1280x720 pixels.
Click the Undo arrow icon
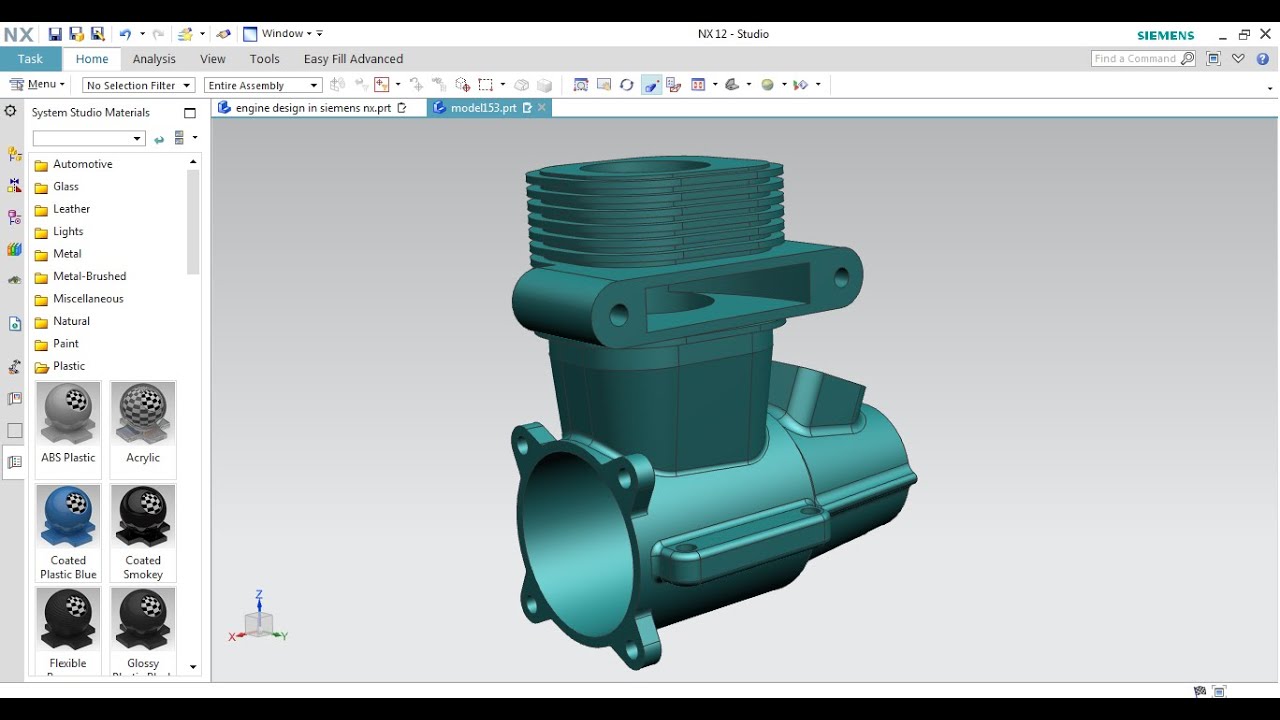coord(125,34)
